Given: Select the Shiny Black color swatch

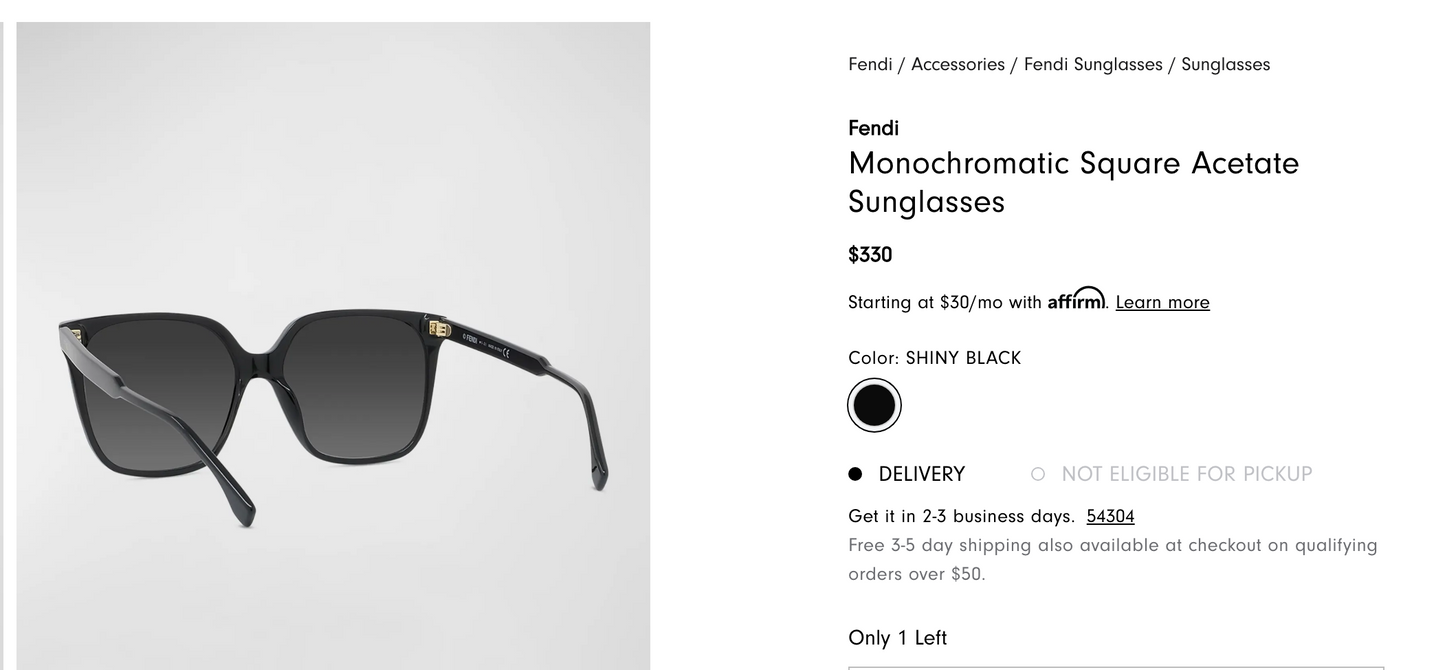Looking at the screenshot, I should tap(874, 405).
